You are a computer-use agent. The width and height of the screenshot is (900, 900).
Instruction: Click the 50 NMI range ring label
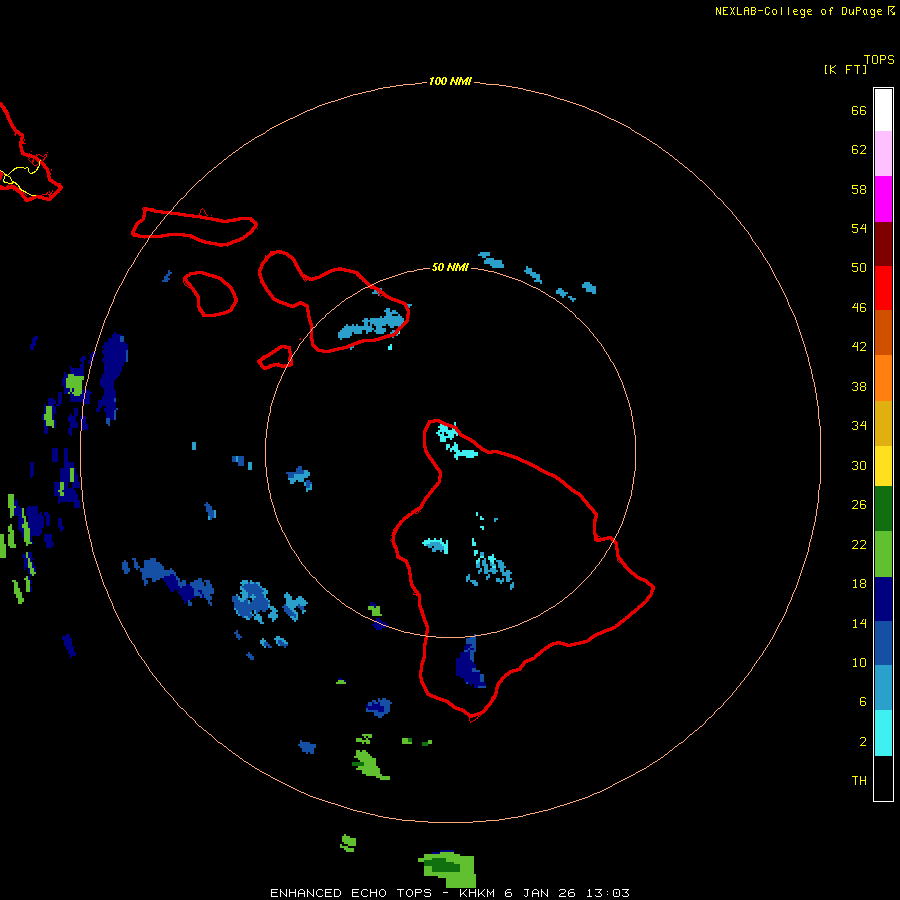[450, 267]
